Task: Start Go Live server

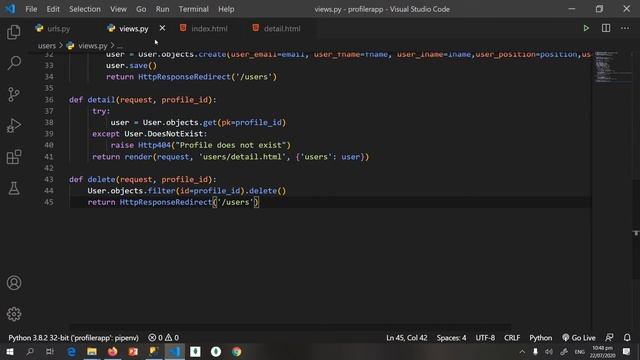Action: click(579, 338)
